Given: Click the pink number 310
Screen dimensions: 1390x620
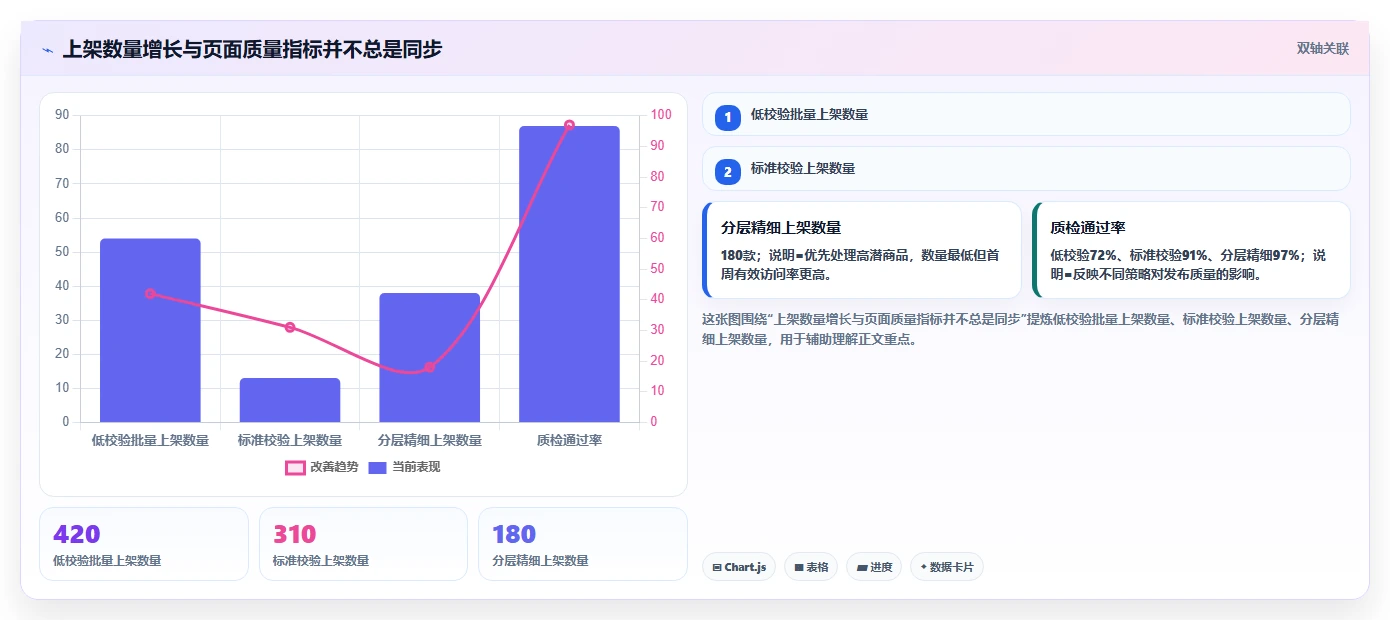Looking at the screenshot, I should pyautogui.click(x=295, y=534).
